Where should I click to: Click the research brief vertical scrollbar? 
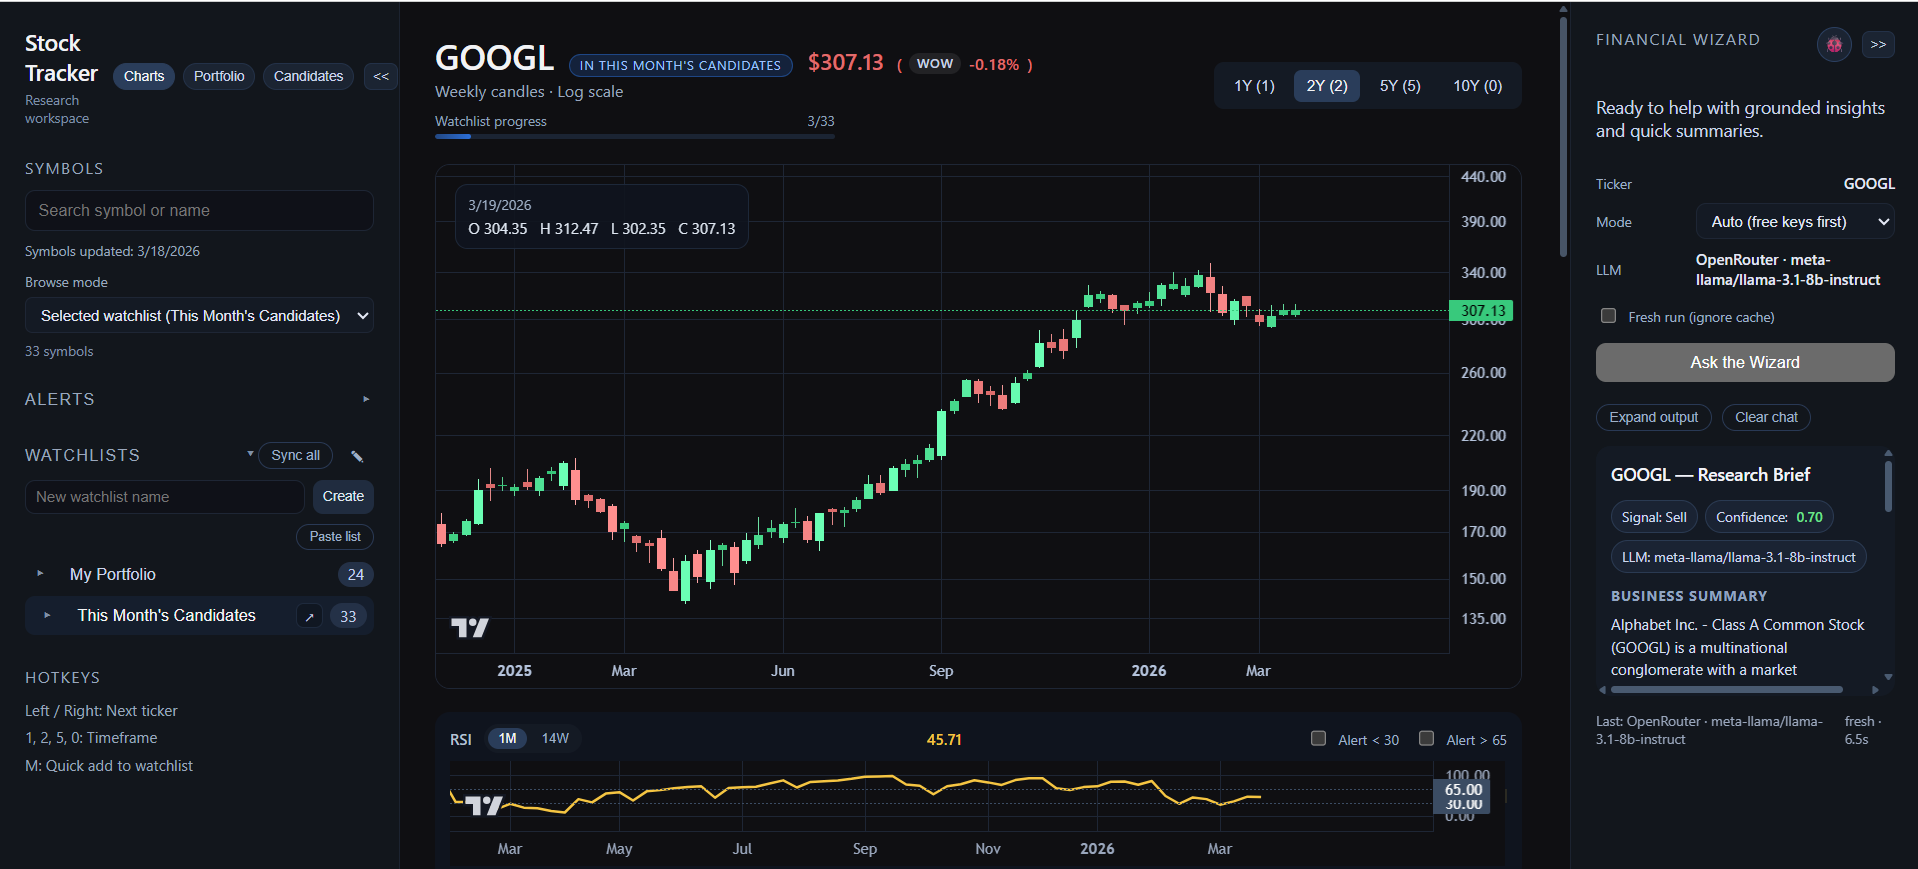tap(1888, 485)
